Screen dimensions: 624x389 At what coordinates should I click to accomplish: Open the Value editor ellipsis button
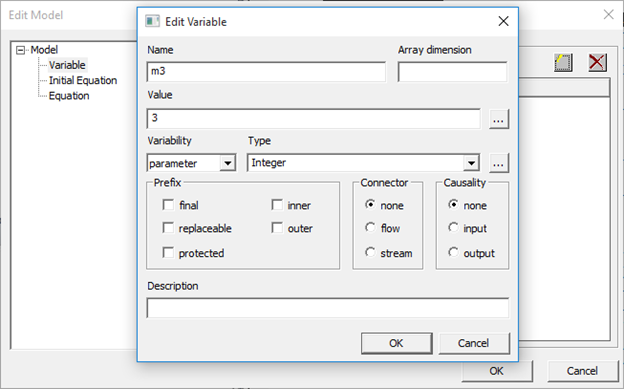[499, 119]
